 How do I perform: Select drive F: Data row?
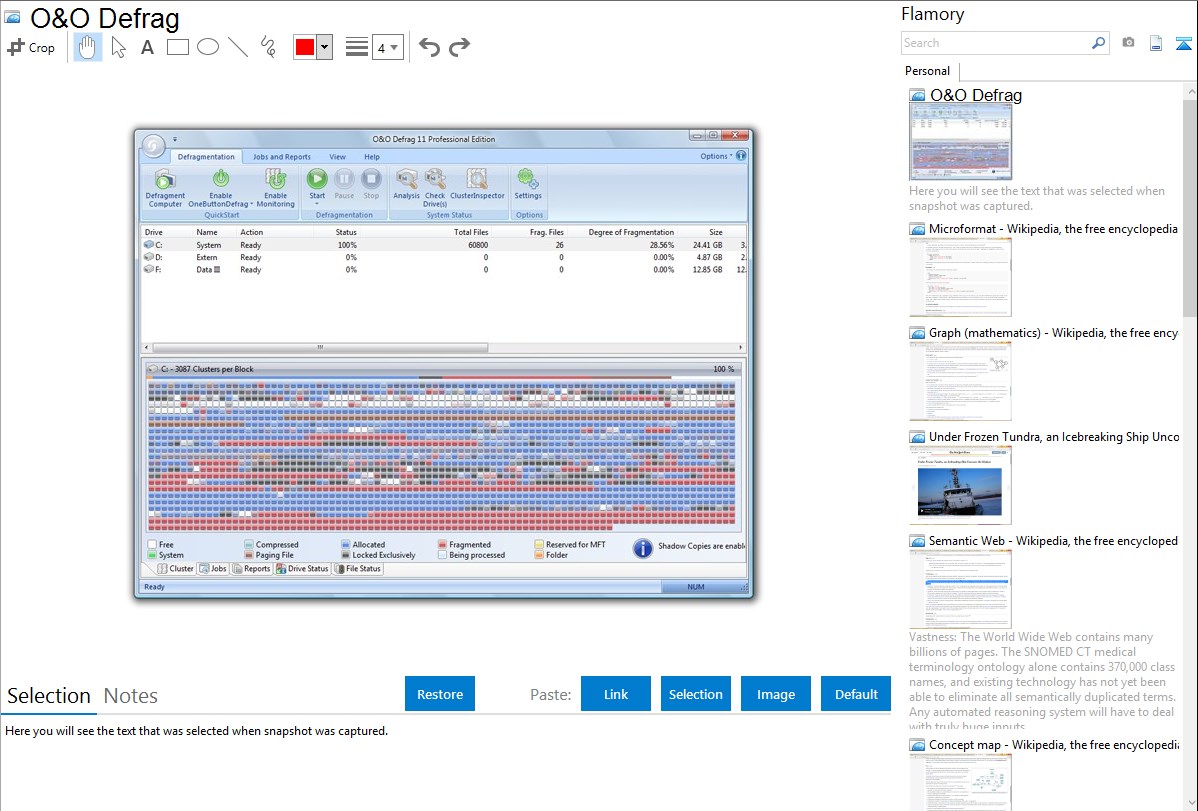click(x=443, y=270)
